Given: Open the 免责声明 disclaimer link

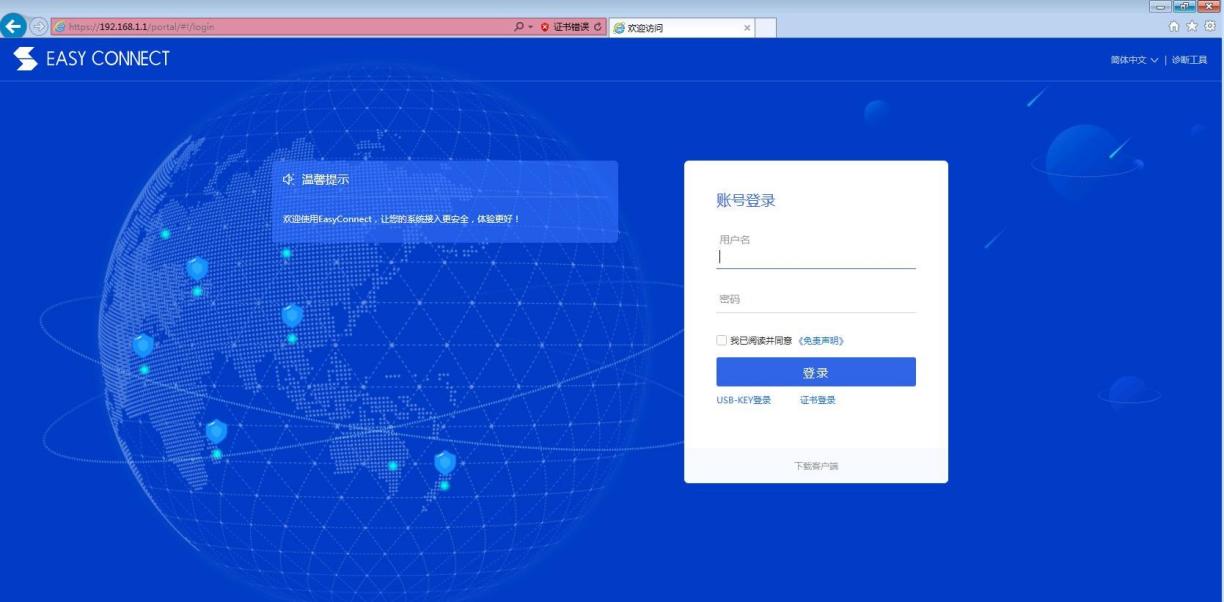Looking at the screenshot, I should [x=821, y=341].
